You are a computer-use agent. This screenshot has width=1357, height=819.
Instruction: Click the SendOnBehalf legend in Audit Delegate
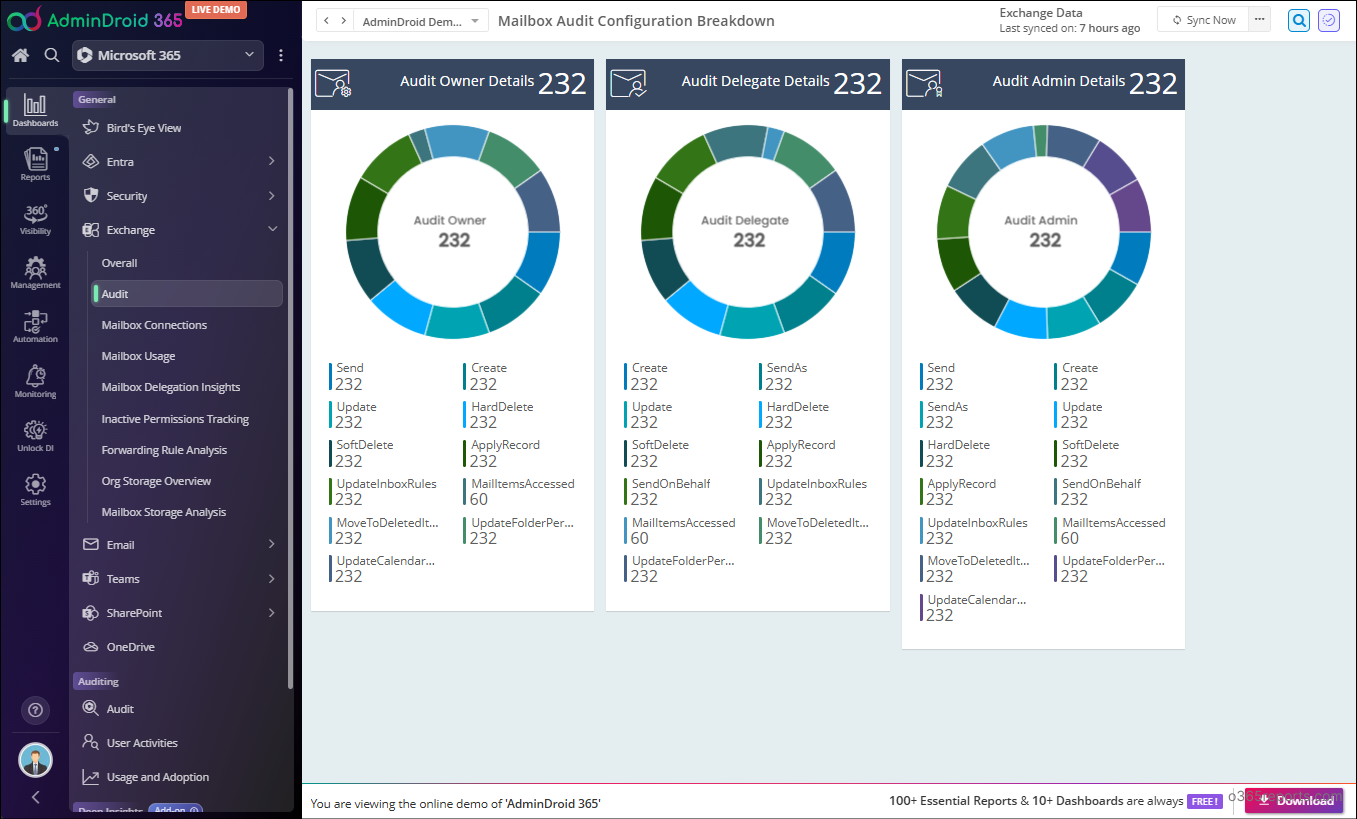[670, 491]
